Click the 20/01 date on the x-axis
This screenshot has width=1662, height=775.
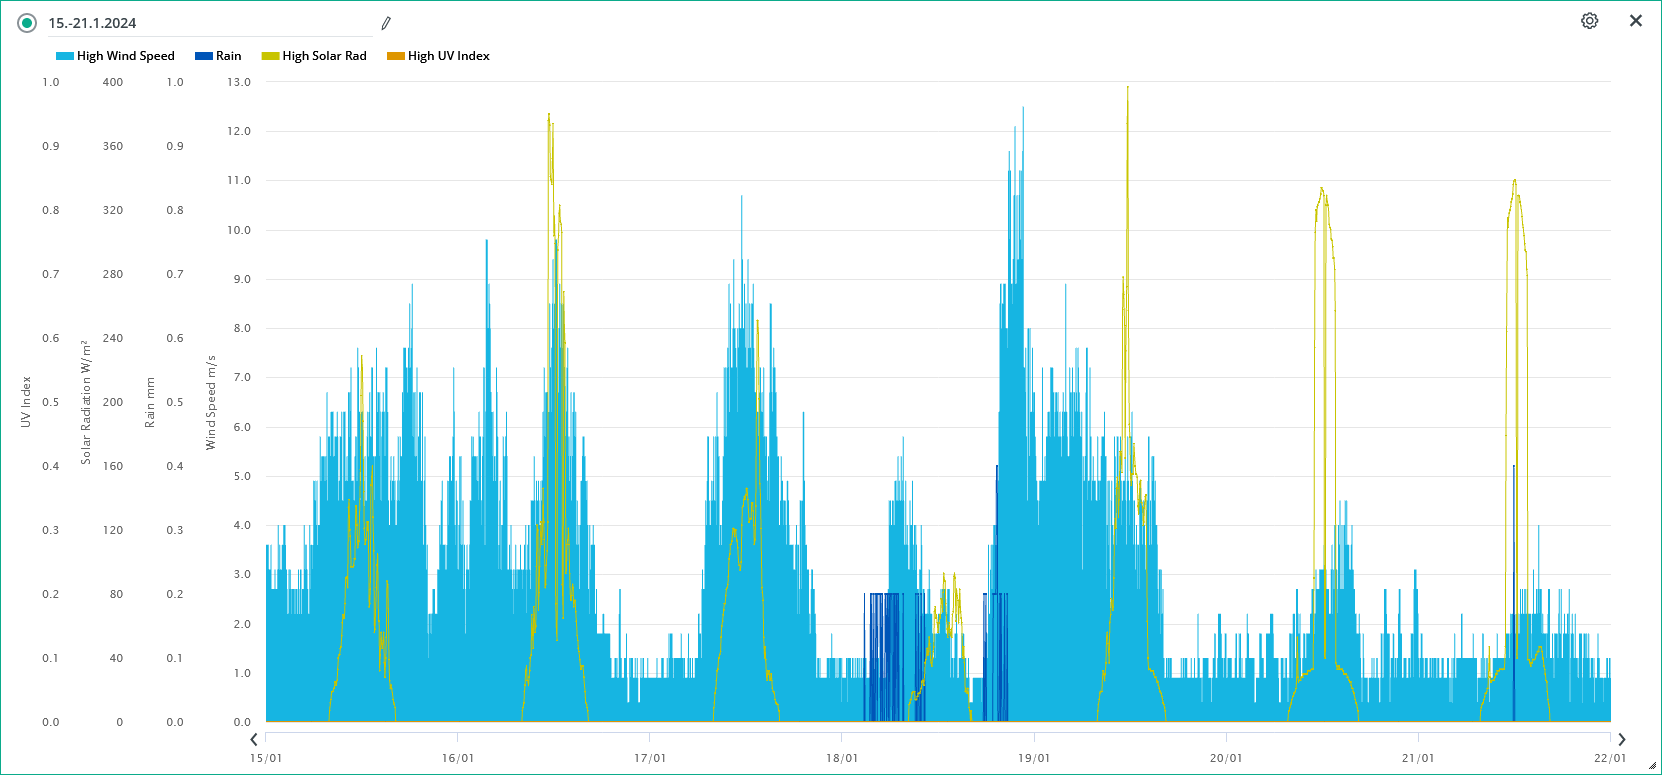pyautogui.click(x=1226, y=758)
